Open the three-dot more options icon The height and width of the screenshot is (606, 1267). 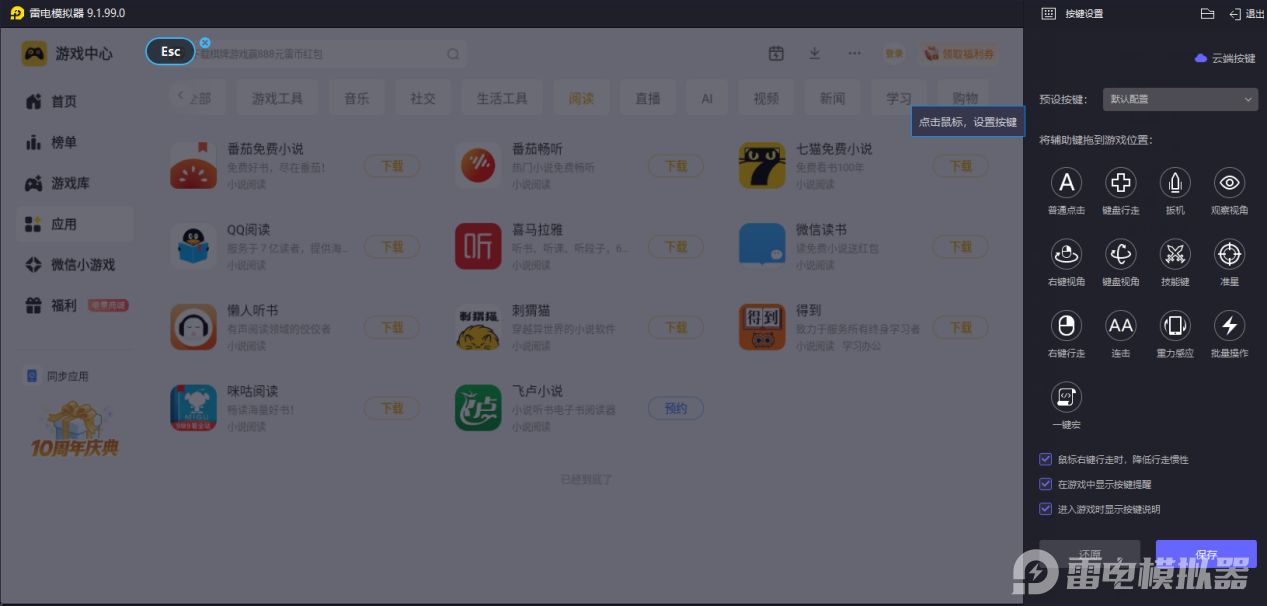(854, 54)
